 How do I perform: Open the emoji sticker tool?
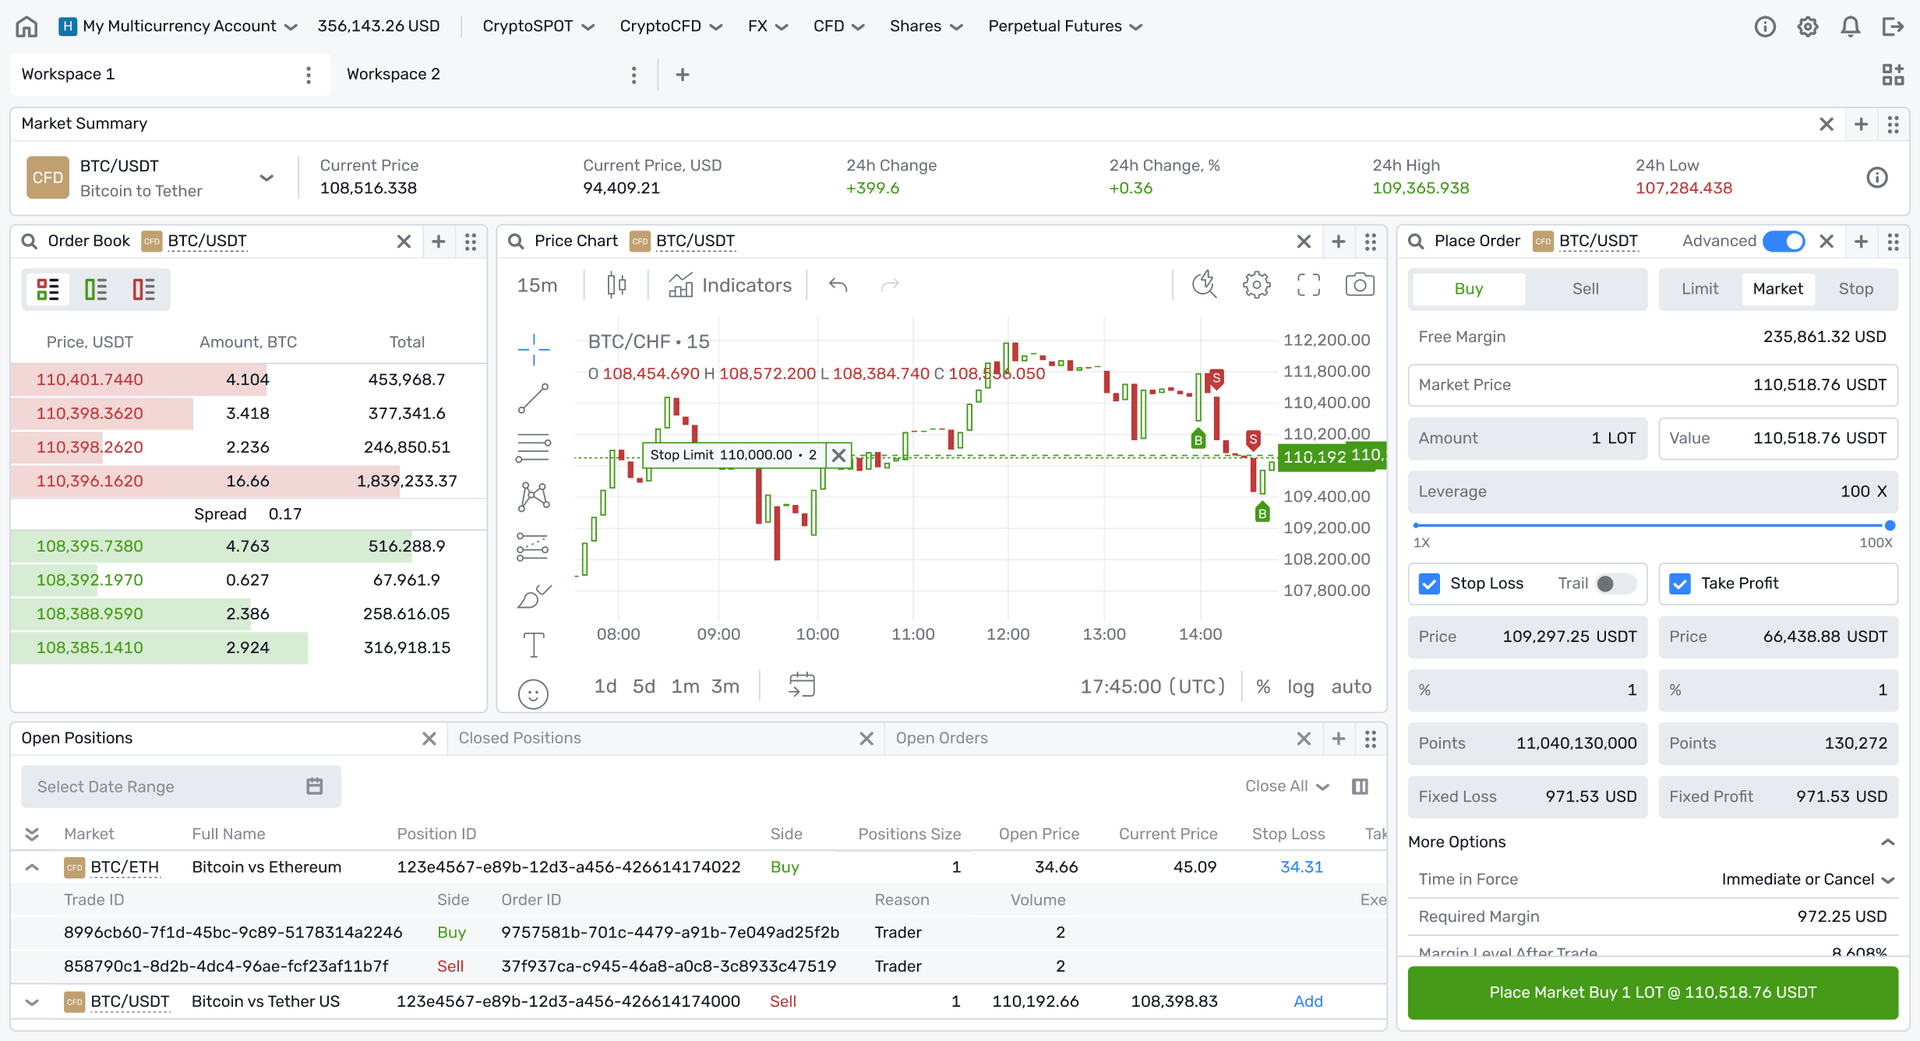click(534, 694)
